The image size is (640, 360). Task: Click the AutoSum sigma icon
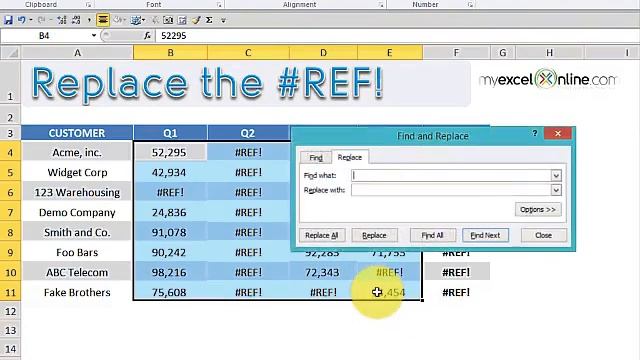pos(209,20)
